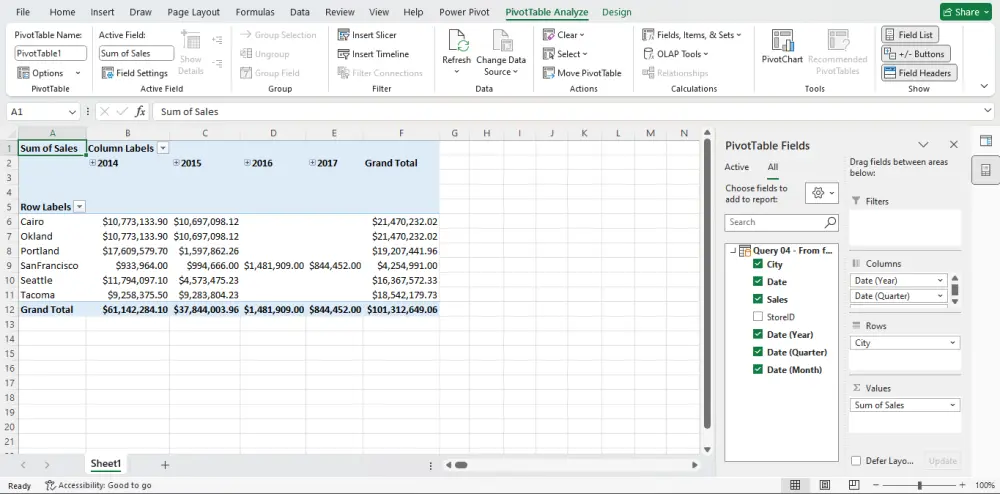Open the top side pane icon

tap(985, 141)
